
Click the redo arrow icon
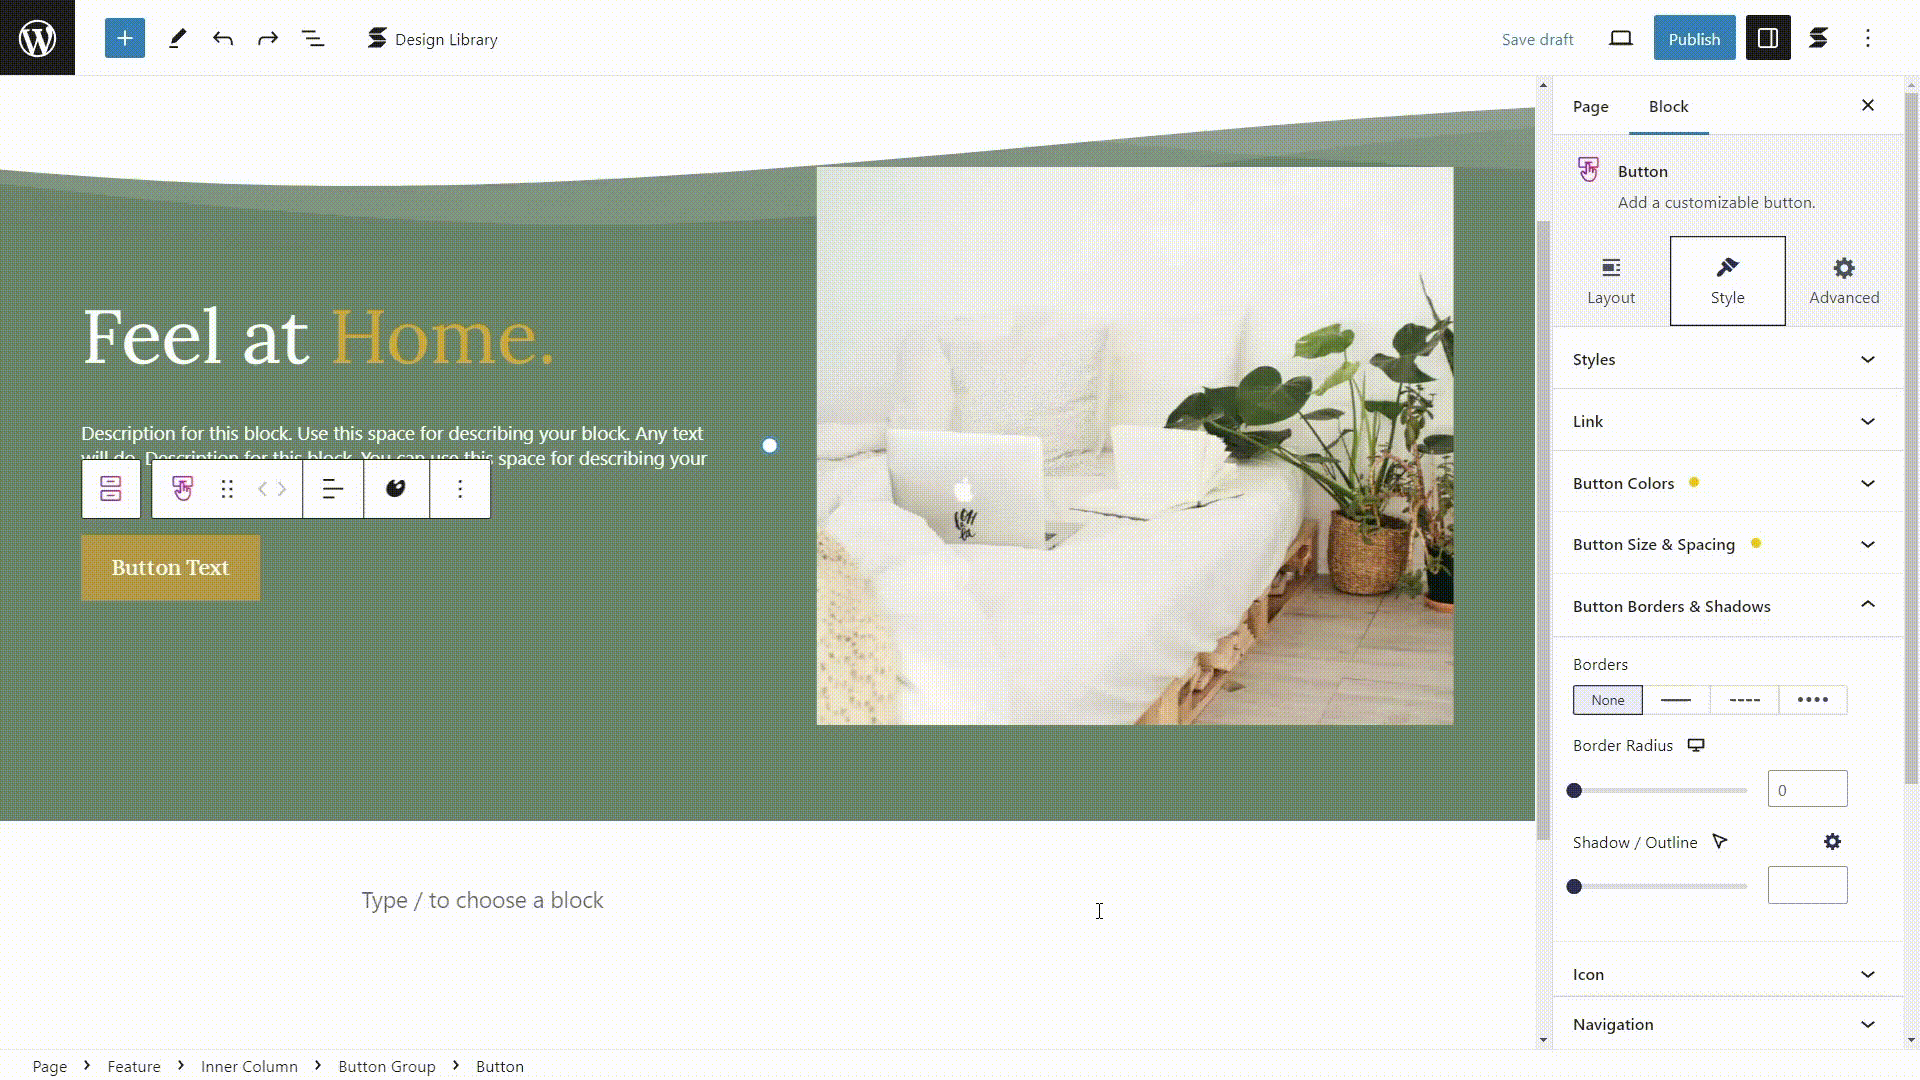pyautogui.click(x=268, y=38)
